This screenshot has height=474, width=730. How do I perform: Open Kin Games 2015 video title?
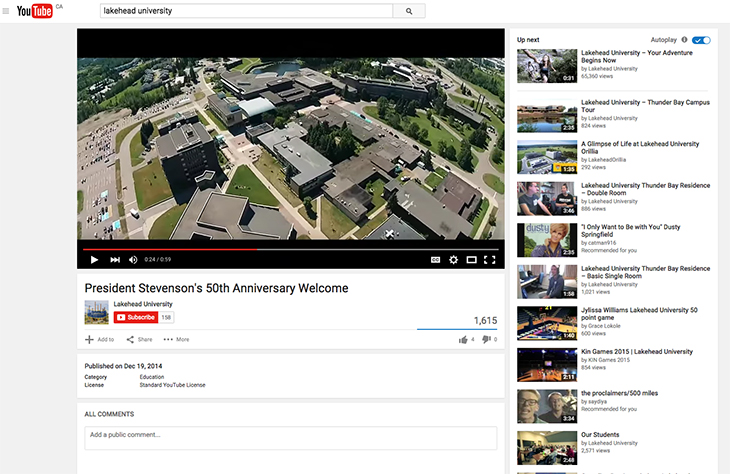tap(636, 352)
